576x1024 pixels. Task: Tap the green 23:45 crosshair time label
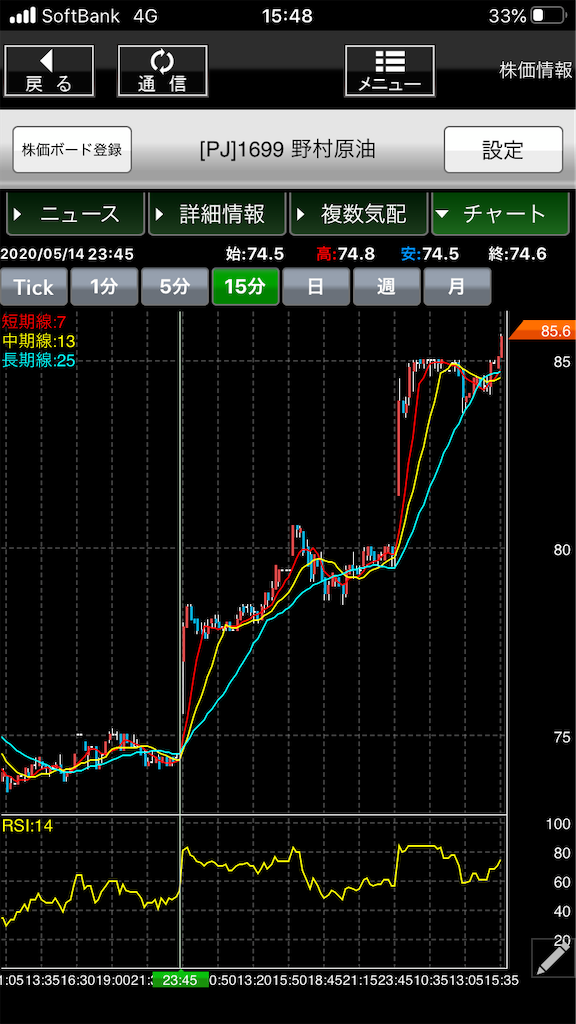point(180,980)
